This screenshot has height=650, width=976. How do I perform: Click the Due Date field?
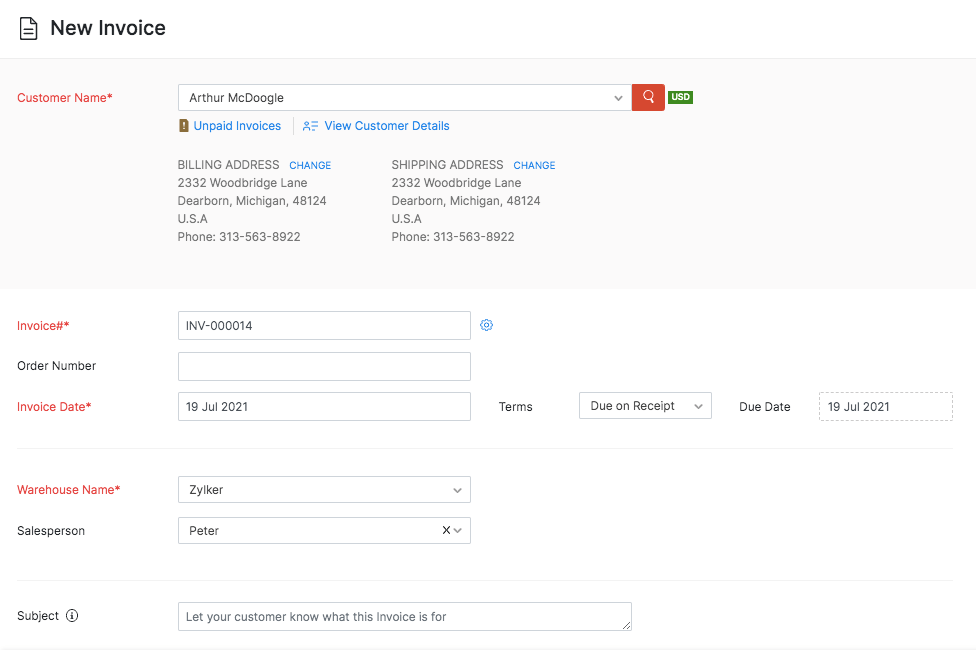point(885,406)
